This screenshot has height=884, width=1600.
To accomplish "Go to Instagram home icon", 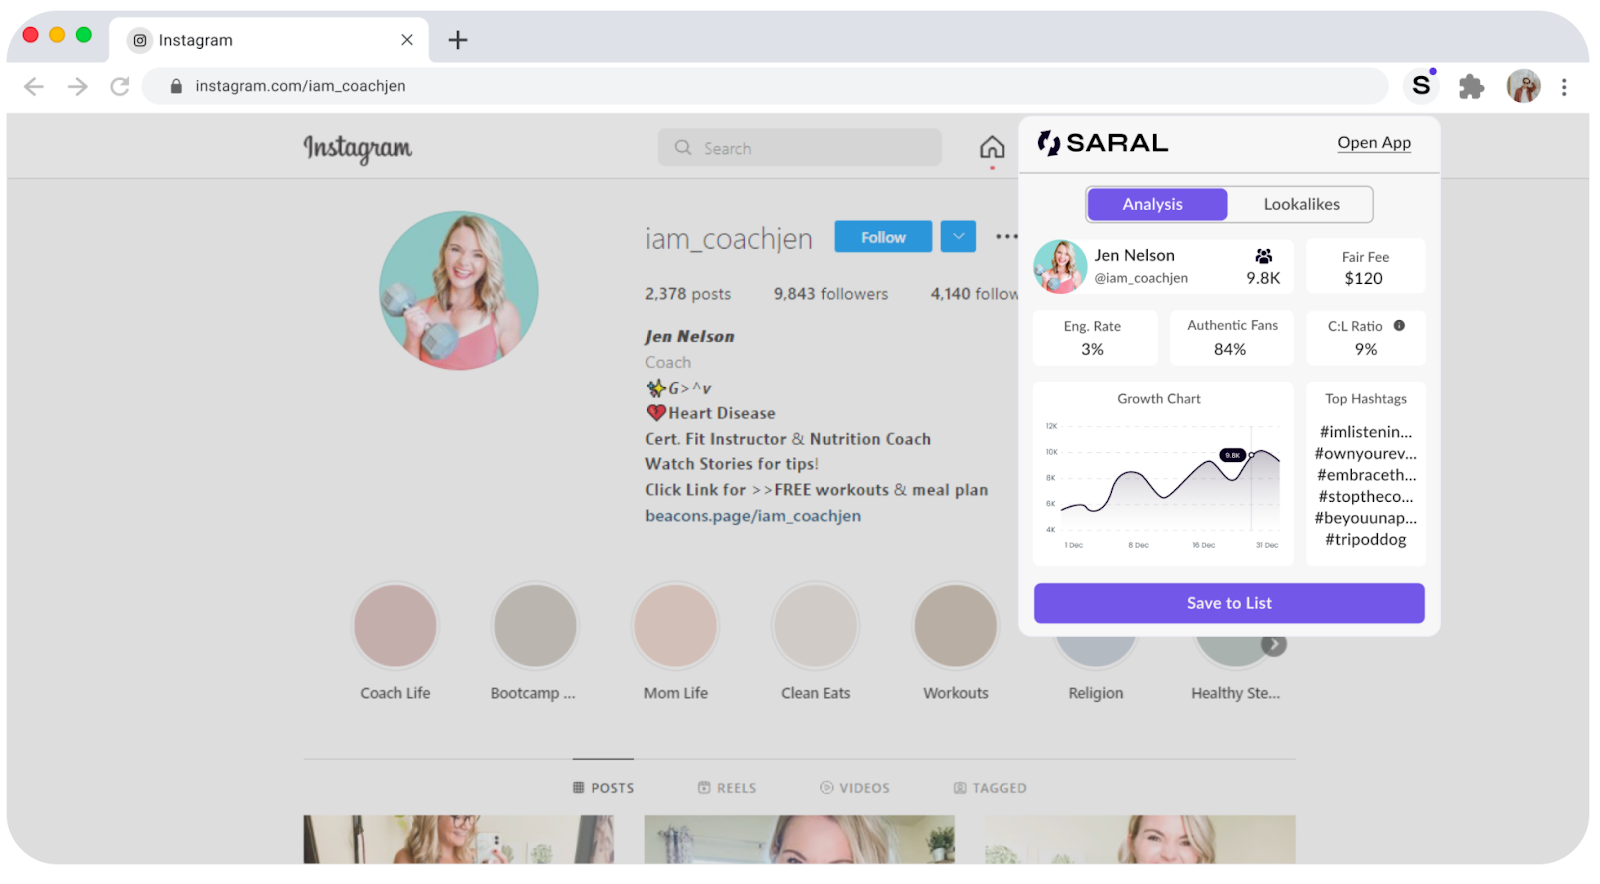I will pos(992,148).
